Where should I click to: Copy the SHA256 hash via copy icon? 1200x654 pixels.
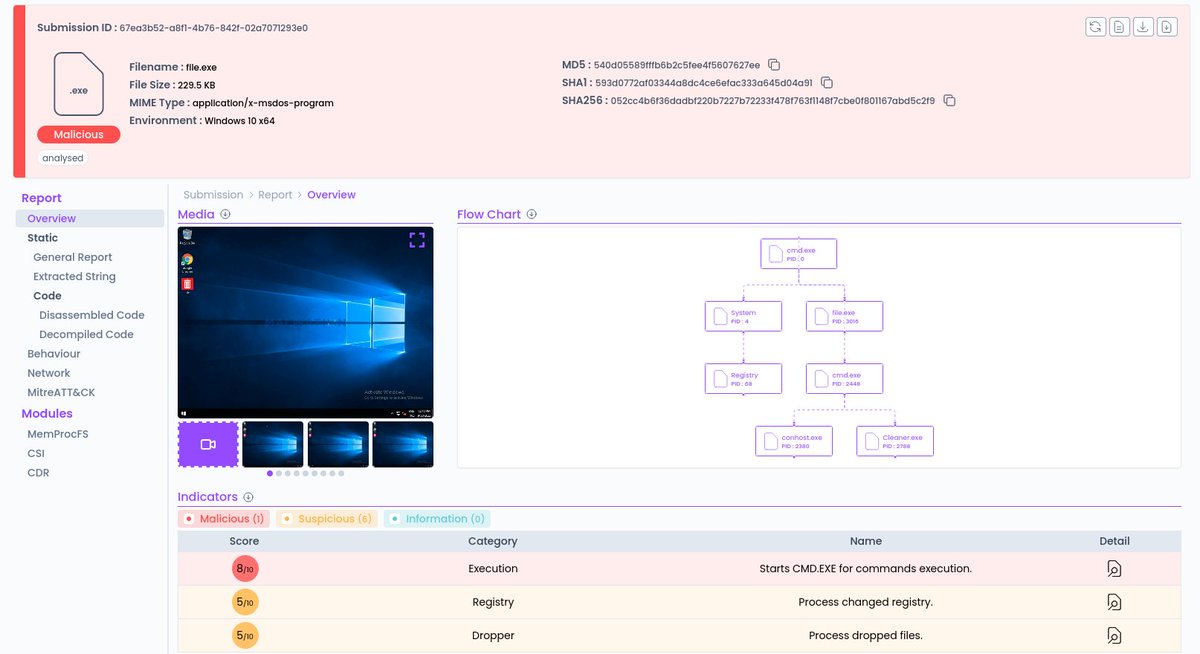click(948, 100)
